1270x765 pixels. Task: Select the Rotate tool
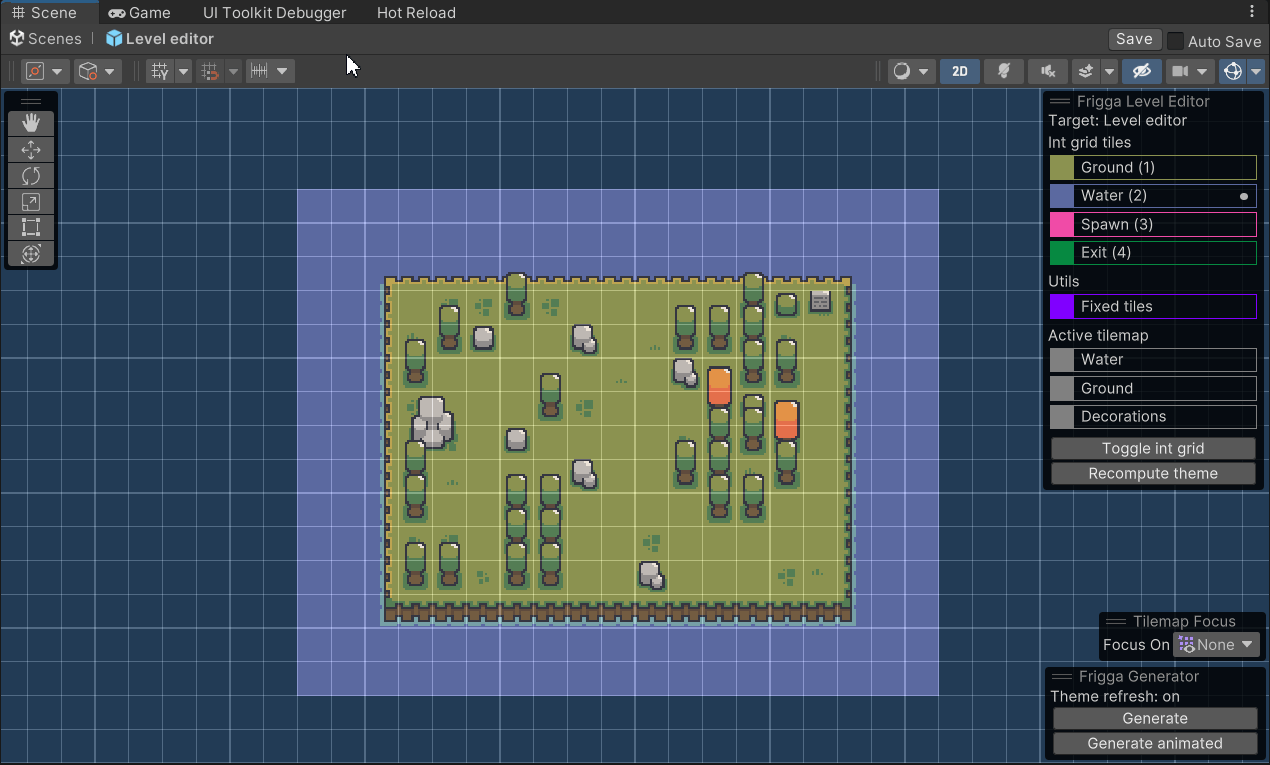(x=31, y=176)
